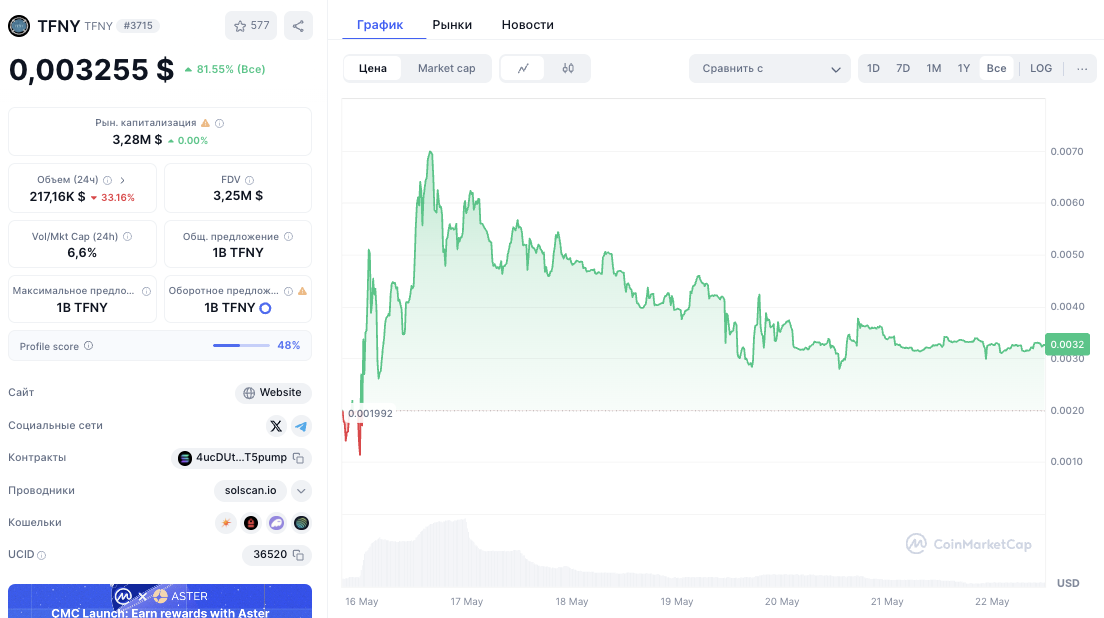1104x618 pixels.
Task: Click info icon next to Vol/Mkt Cap (24h)
Action: point(127,237)
